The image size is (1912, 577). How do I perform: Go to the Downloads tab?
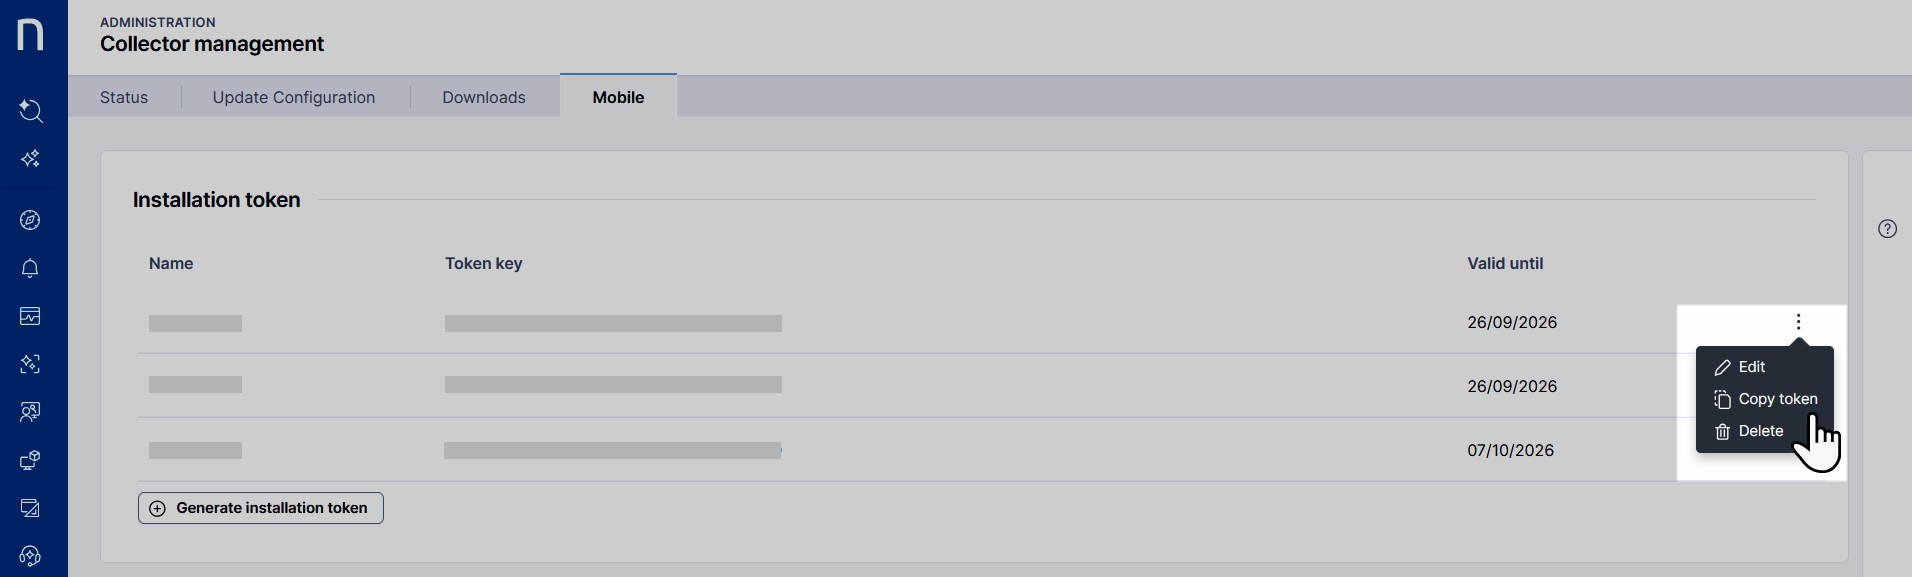[484, 97]
